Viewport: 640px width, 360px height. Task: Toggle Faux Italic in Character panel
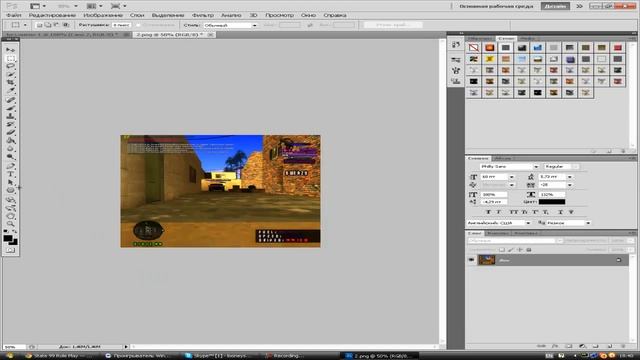(x=498, y=212)
